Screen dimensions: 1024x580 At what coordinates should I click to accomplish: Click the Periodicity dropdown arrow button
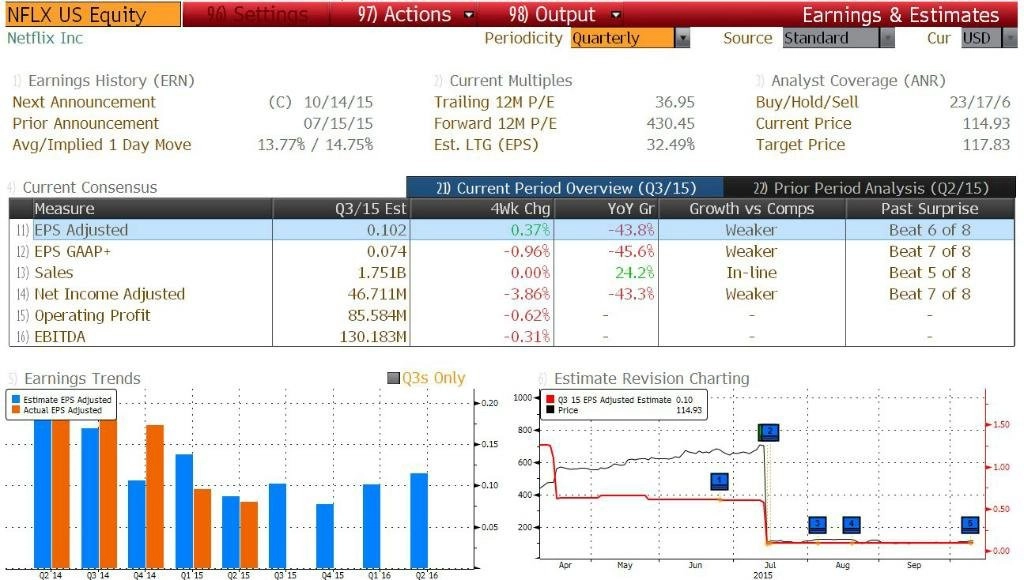(682, 38)
